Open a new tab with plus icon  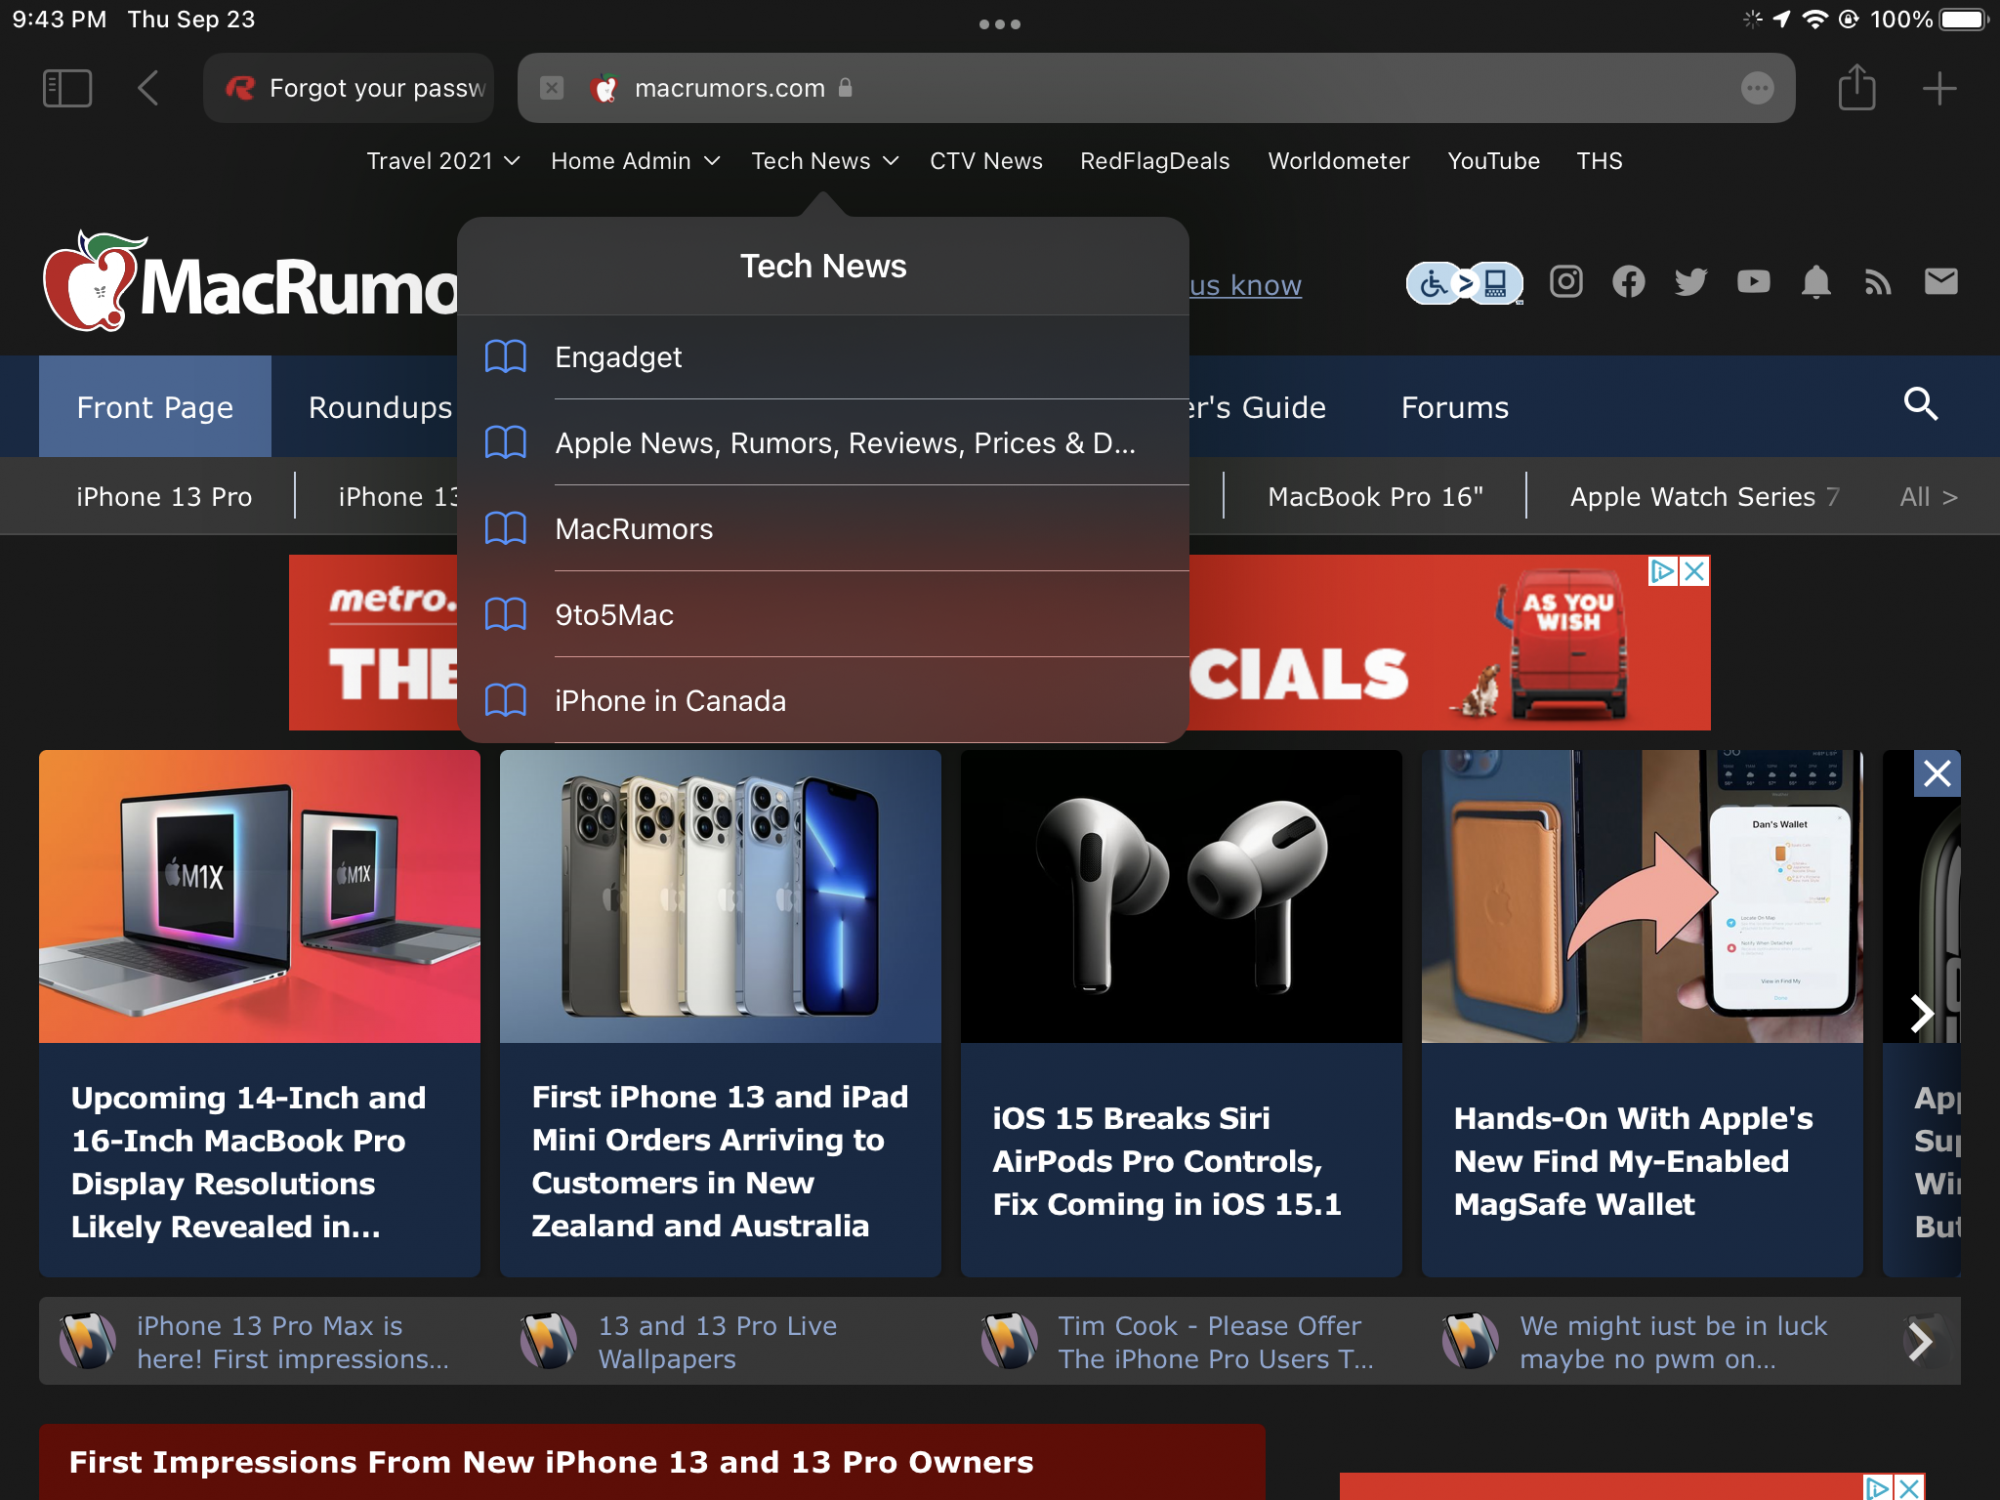(x=1938, y=88)
